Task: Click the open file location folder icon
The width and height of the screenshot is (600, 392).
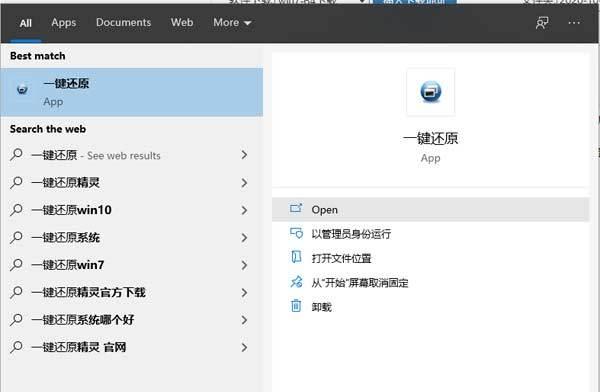Action: click(x=296, y=257)
